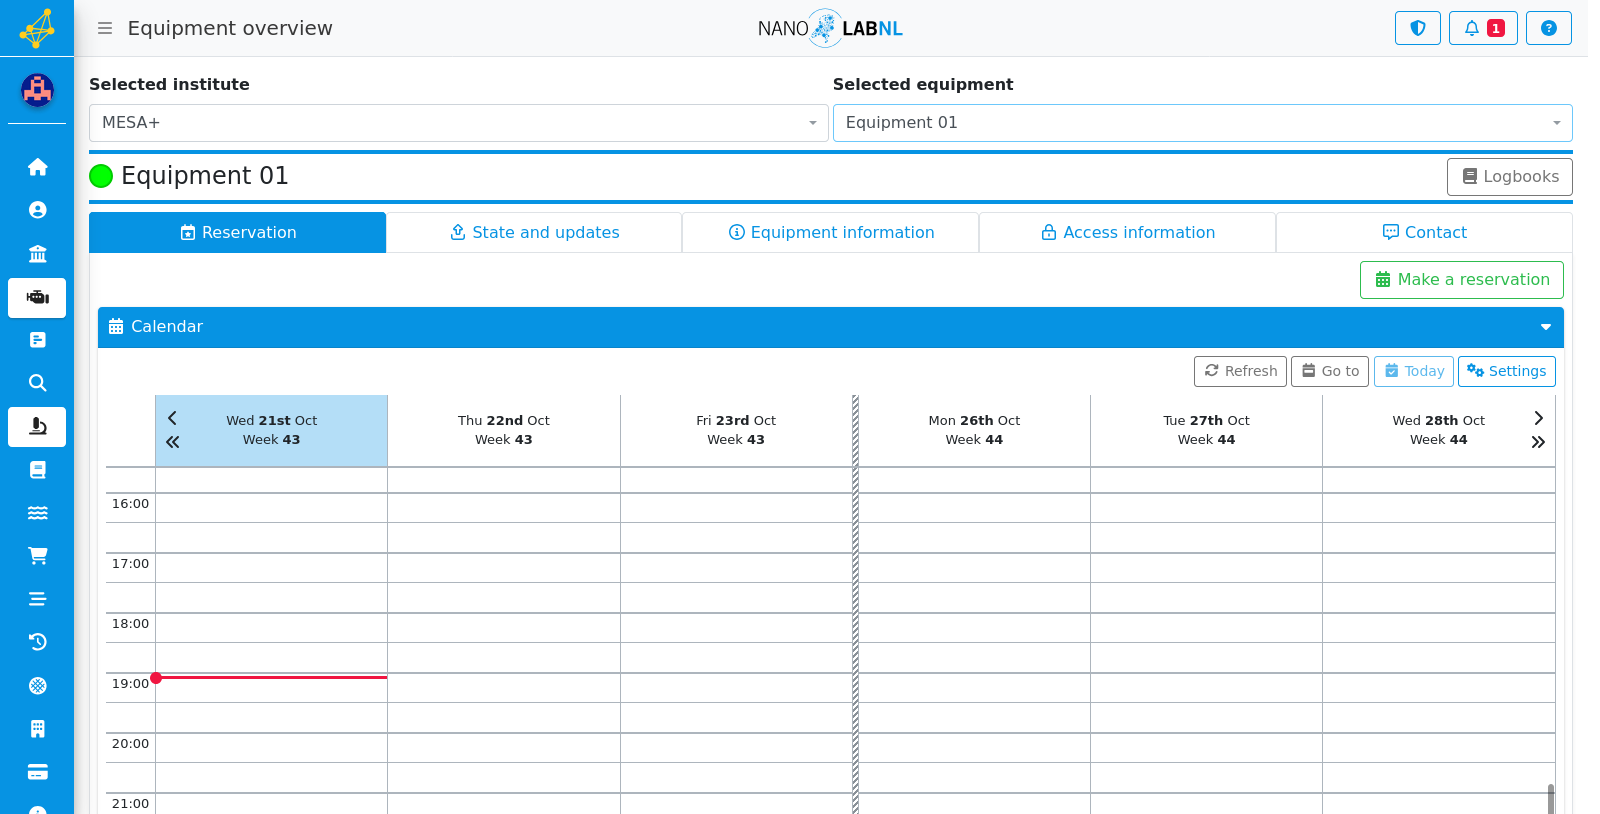The width and height of the screenshot is (1600, 814).
Task: Open the history clock sidebar icon
Action: click(37, 642)
